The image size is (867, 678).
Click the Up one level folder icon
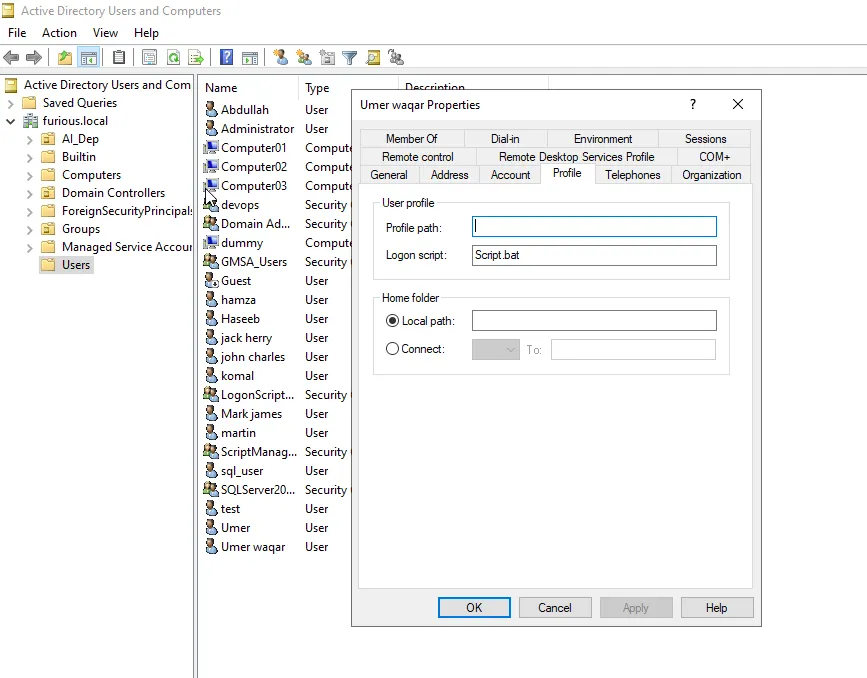click(x=65, y=58)
